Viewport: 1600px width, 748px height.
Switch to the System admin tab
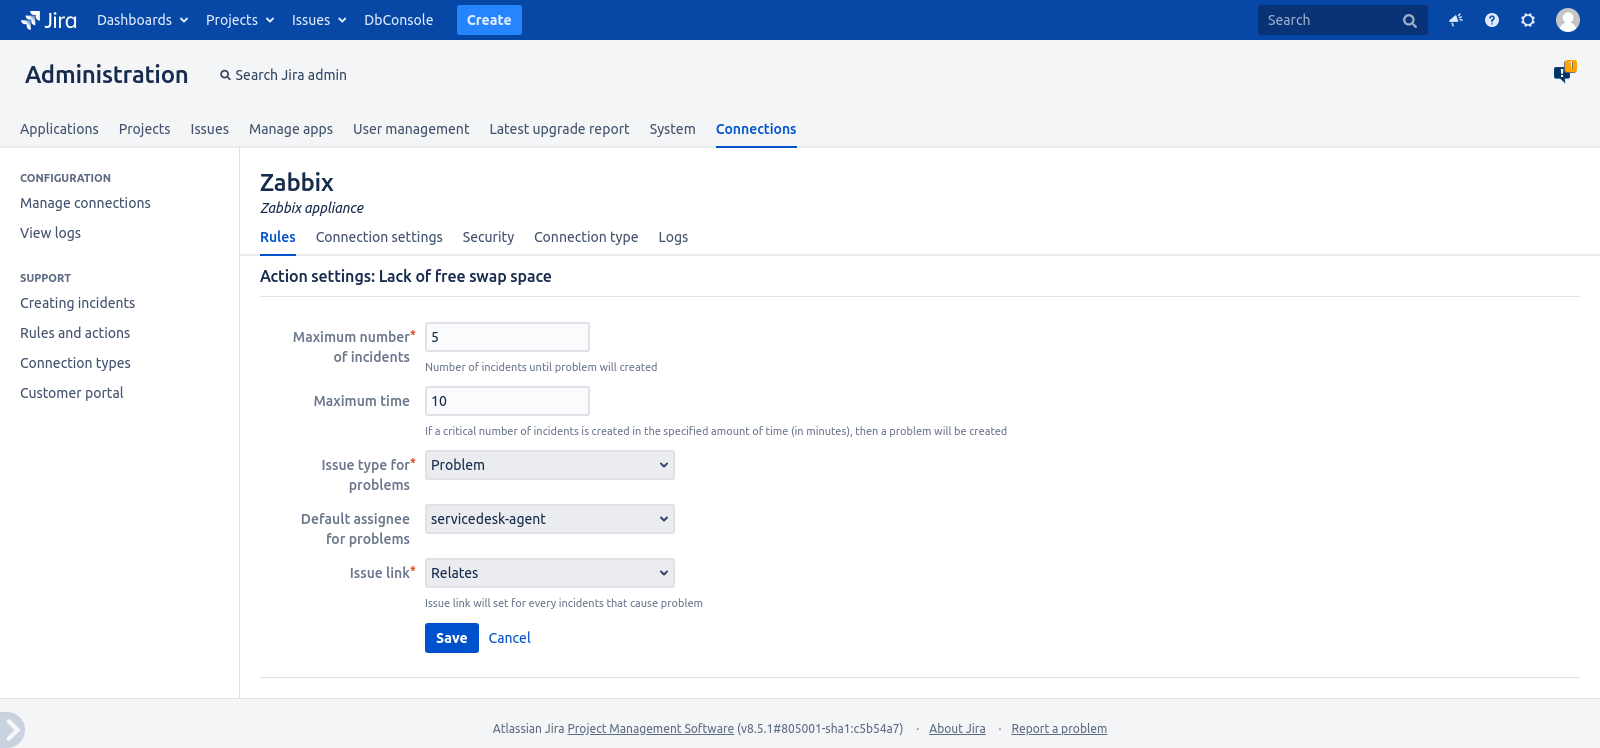pos(672,129)
